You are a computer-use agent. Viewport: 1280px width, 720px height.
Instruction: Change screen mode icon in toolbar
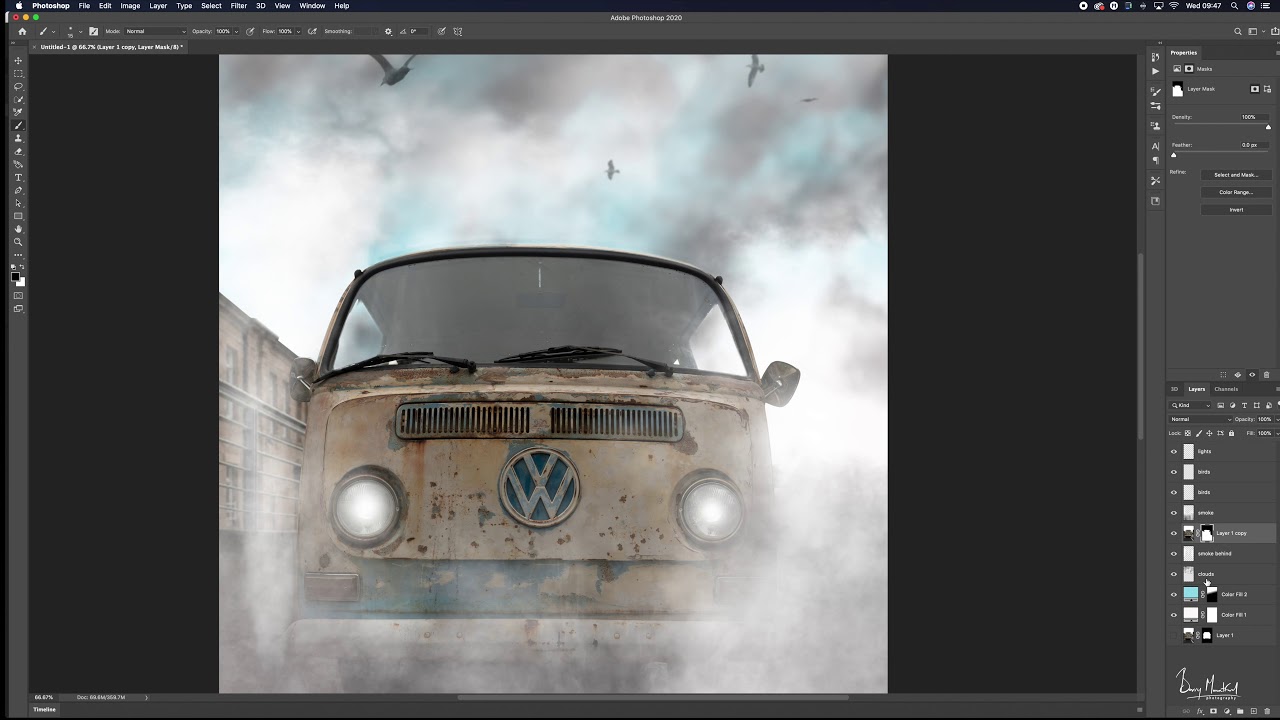[x=18, y=309]
